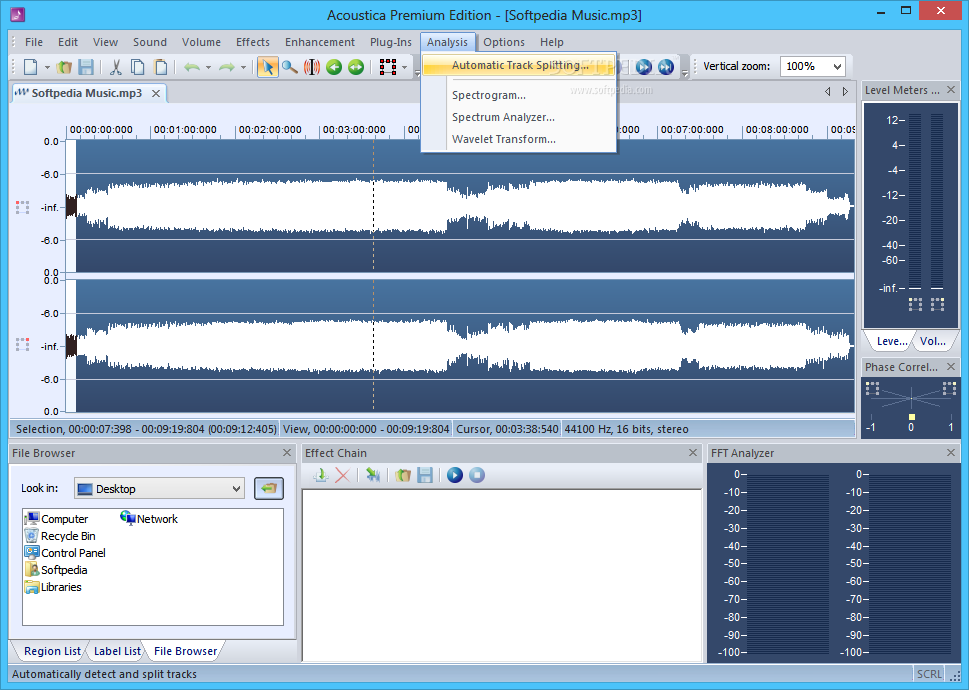Save the file with the main toolbar disk icon
Screen dimensions: 969x690
86,67
